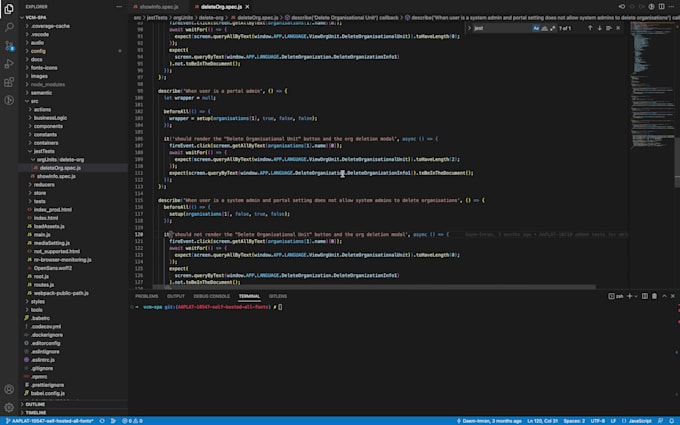This screenshot has height=425, width=680.
Task: Toggle Match Whole Word in the find widget
Action: (x=544, y=28)
